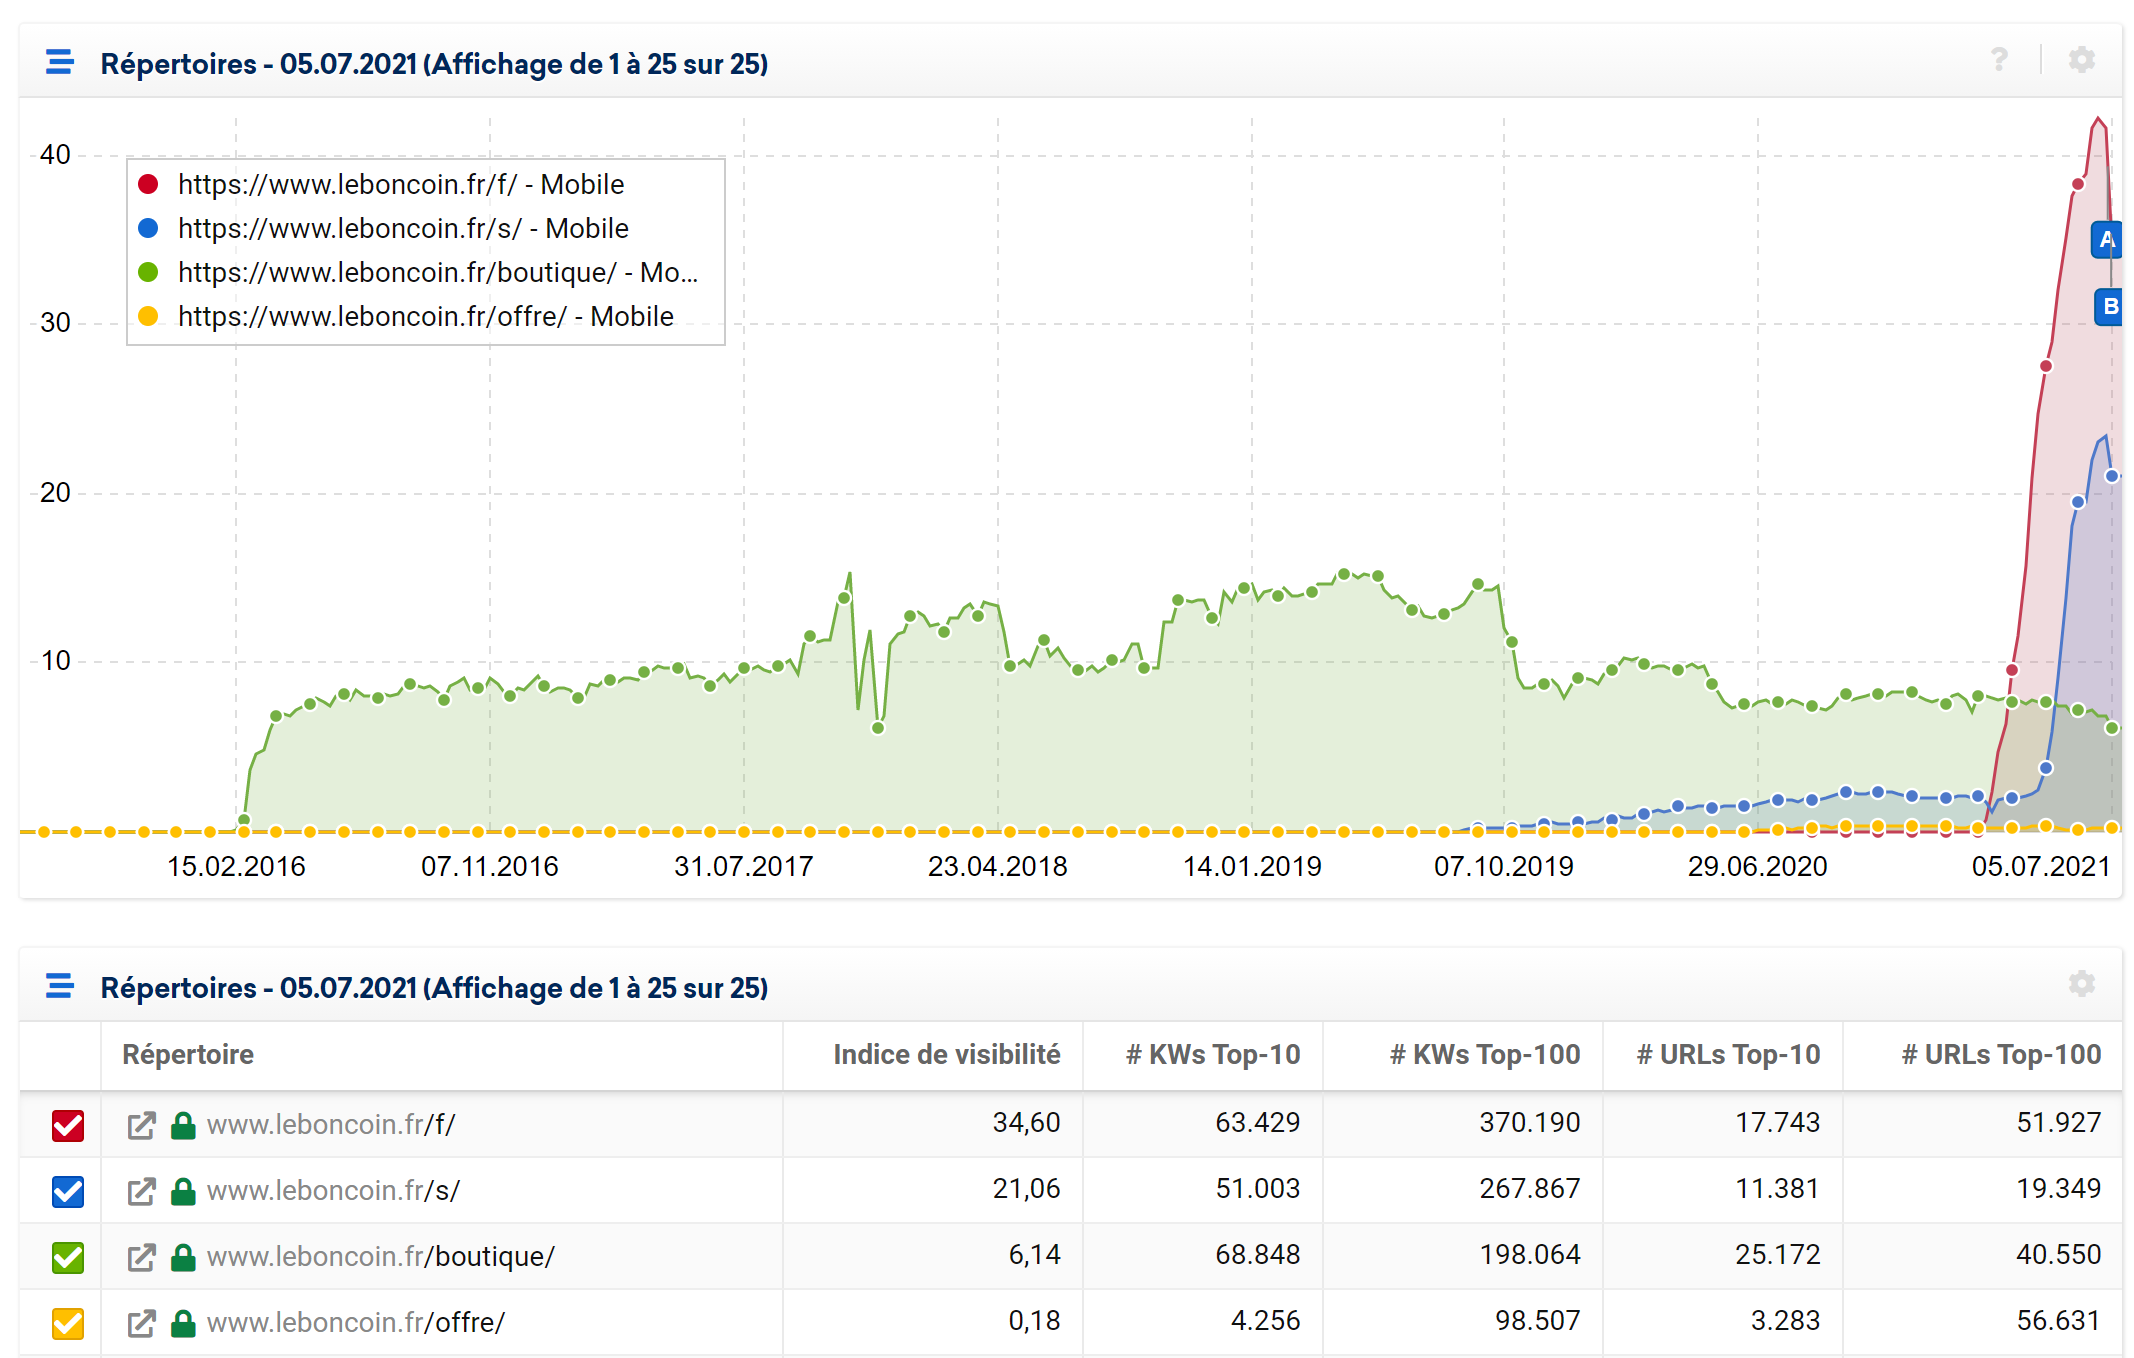2134x1358 pixels.
Task: Click KWs Top-100 value 267.867
Action: [x=1530, y=1189]
